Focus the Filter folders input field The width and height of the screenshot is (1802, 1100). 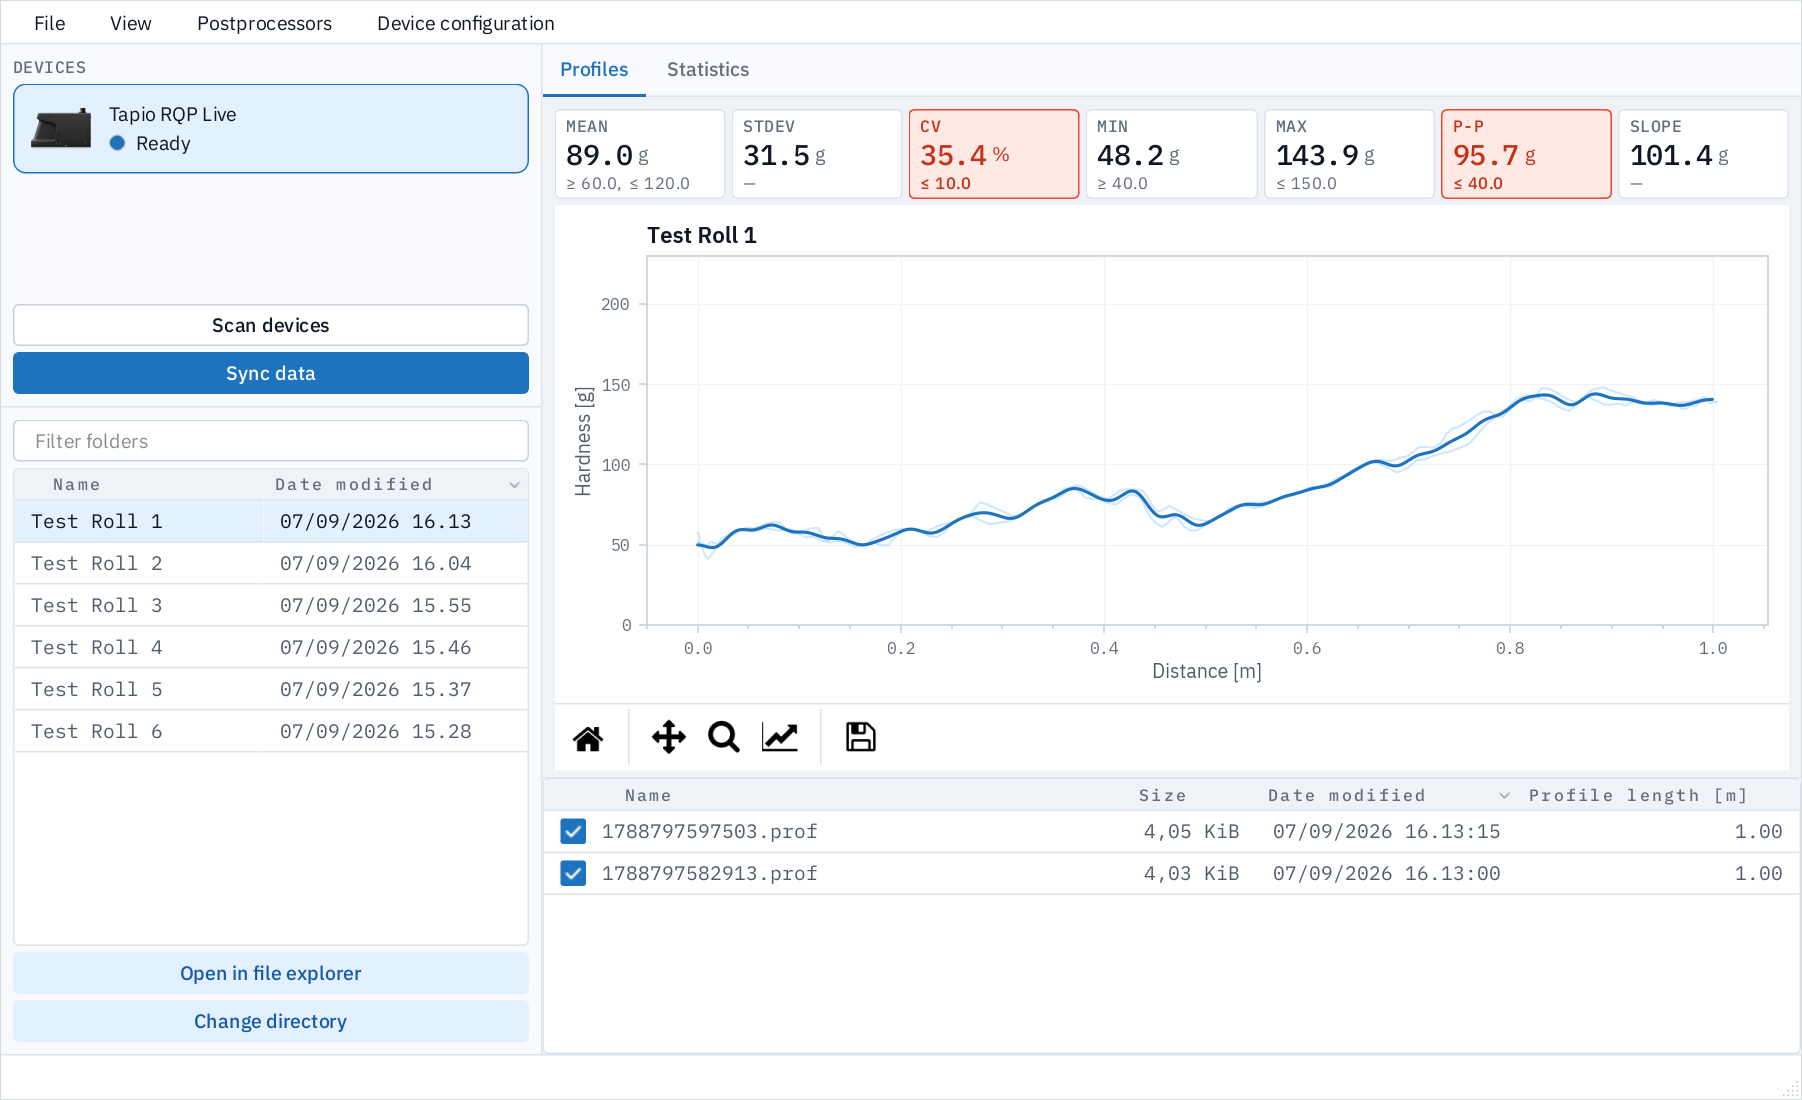[x=271, y=441]
